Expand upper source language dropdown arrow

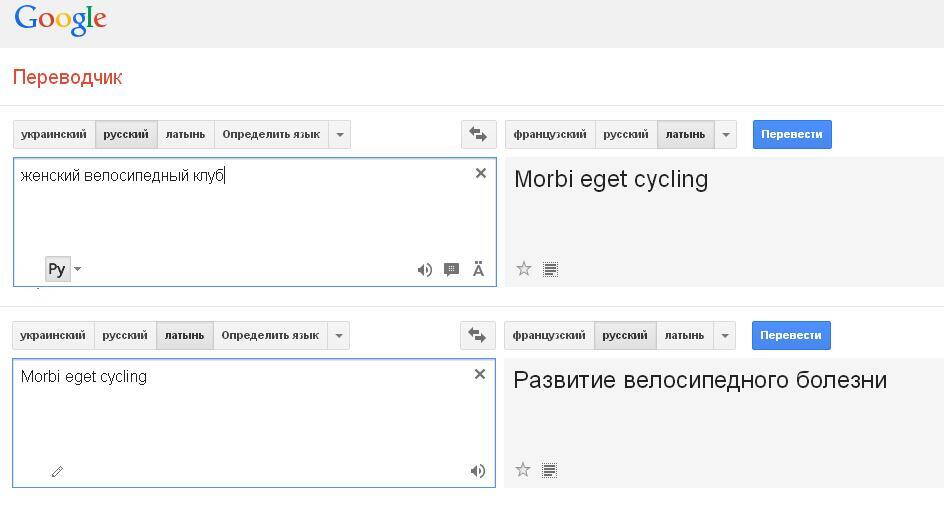coord(340,134)
